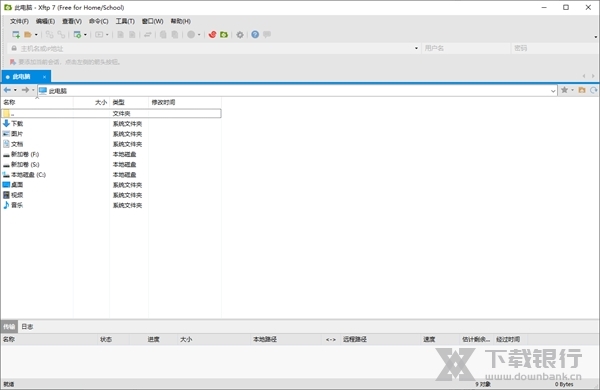600x390 pixels.
Task: Select the 文档 folder
Action: pyautogui.click(x=17, y=144)
